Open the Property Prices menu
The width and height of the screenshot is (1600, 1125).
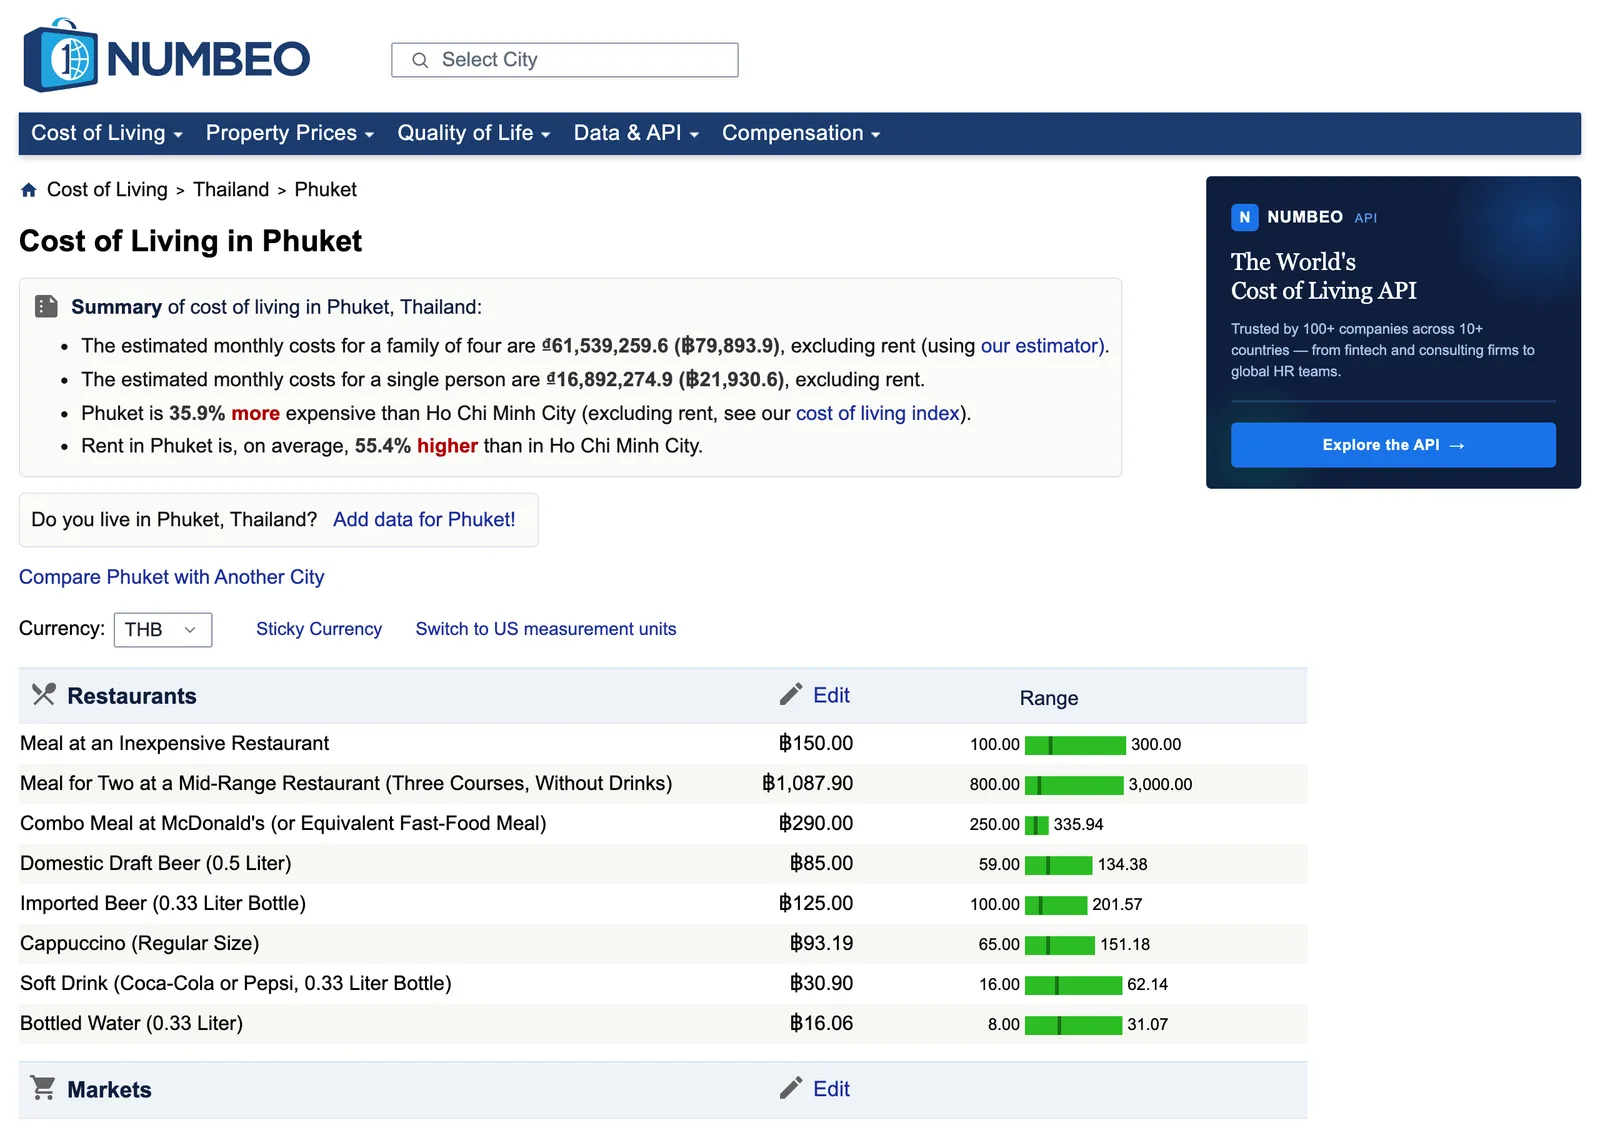(x=290, y=133)
